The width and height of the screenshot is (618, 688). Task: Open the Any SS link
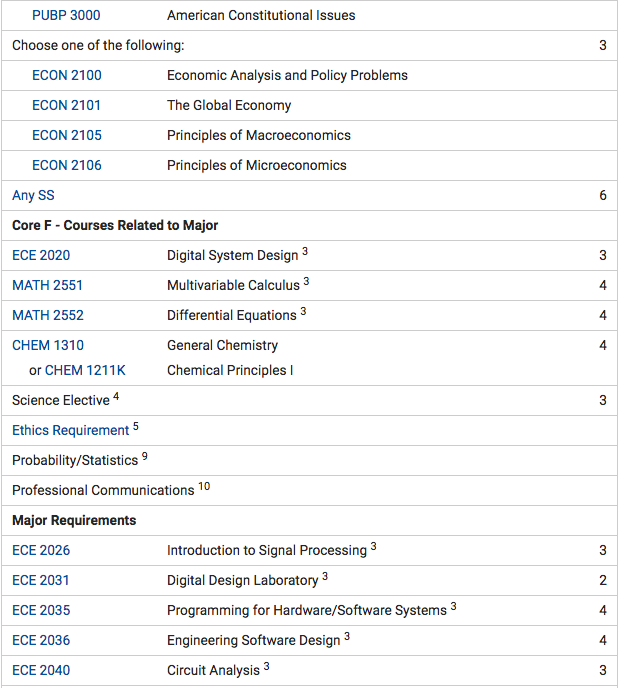point(33,195)
